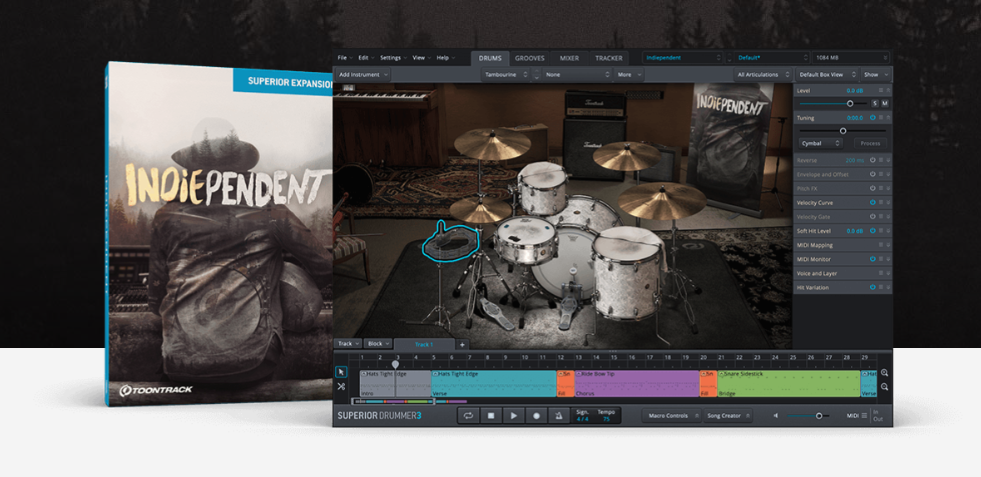
Task: Click the Process button
Action: click(870, 143)
